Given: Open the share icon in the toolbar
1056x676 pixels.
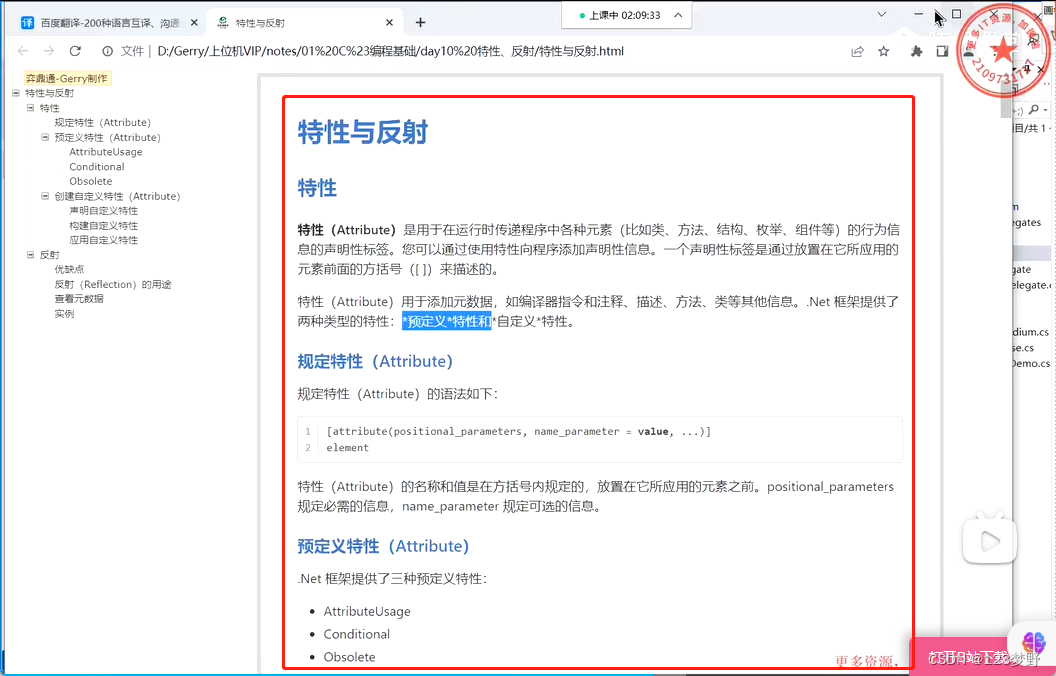Looking at the screenshot, I should coord(857,53).
